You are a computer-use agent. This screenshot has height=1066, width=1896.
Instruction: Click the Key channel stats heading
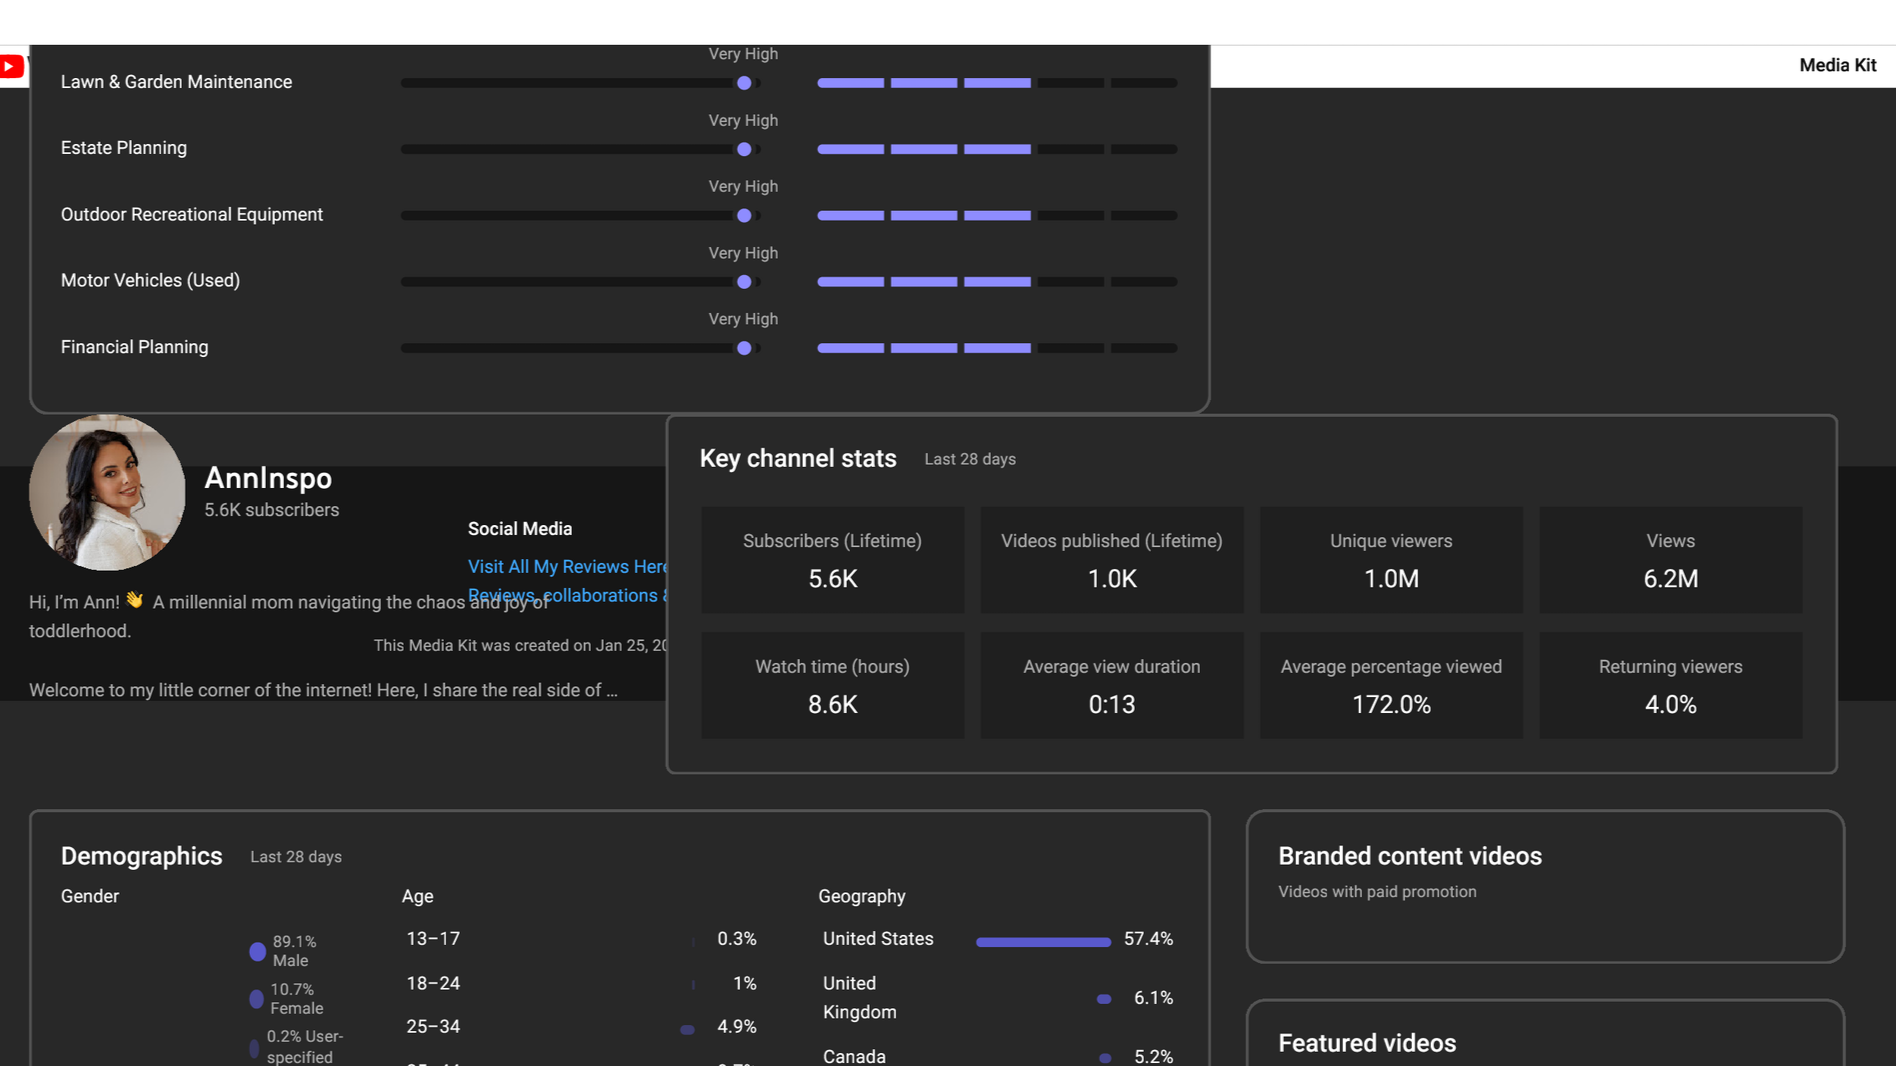[798, 458]
